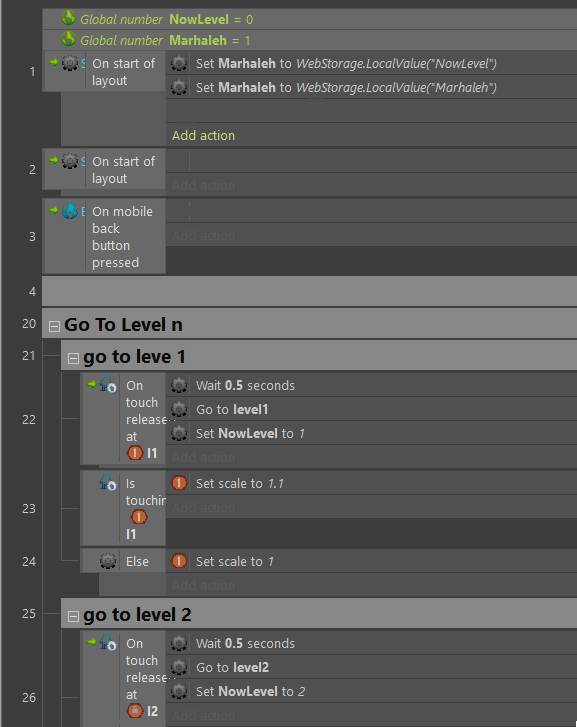Viewport: 577px width, 727px height.
Task: Click the globe icon beside NowLevel global
Action: pyautogui.click(x=68, y=19)
